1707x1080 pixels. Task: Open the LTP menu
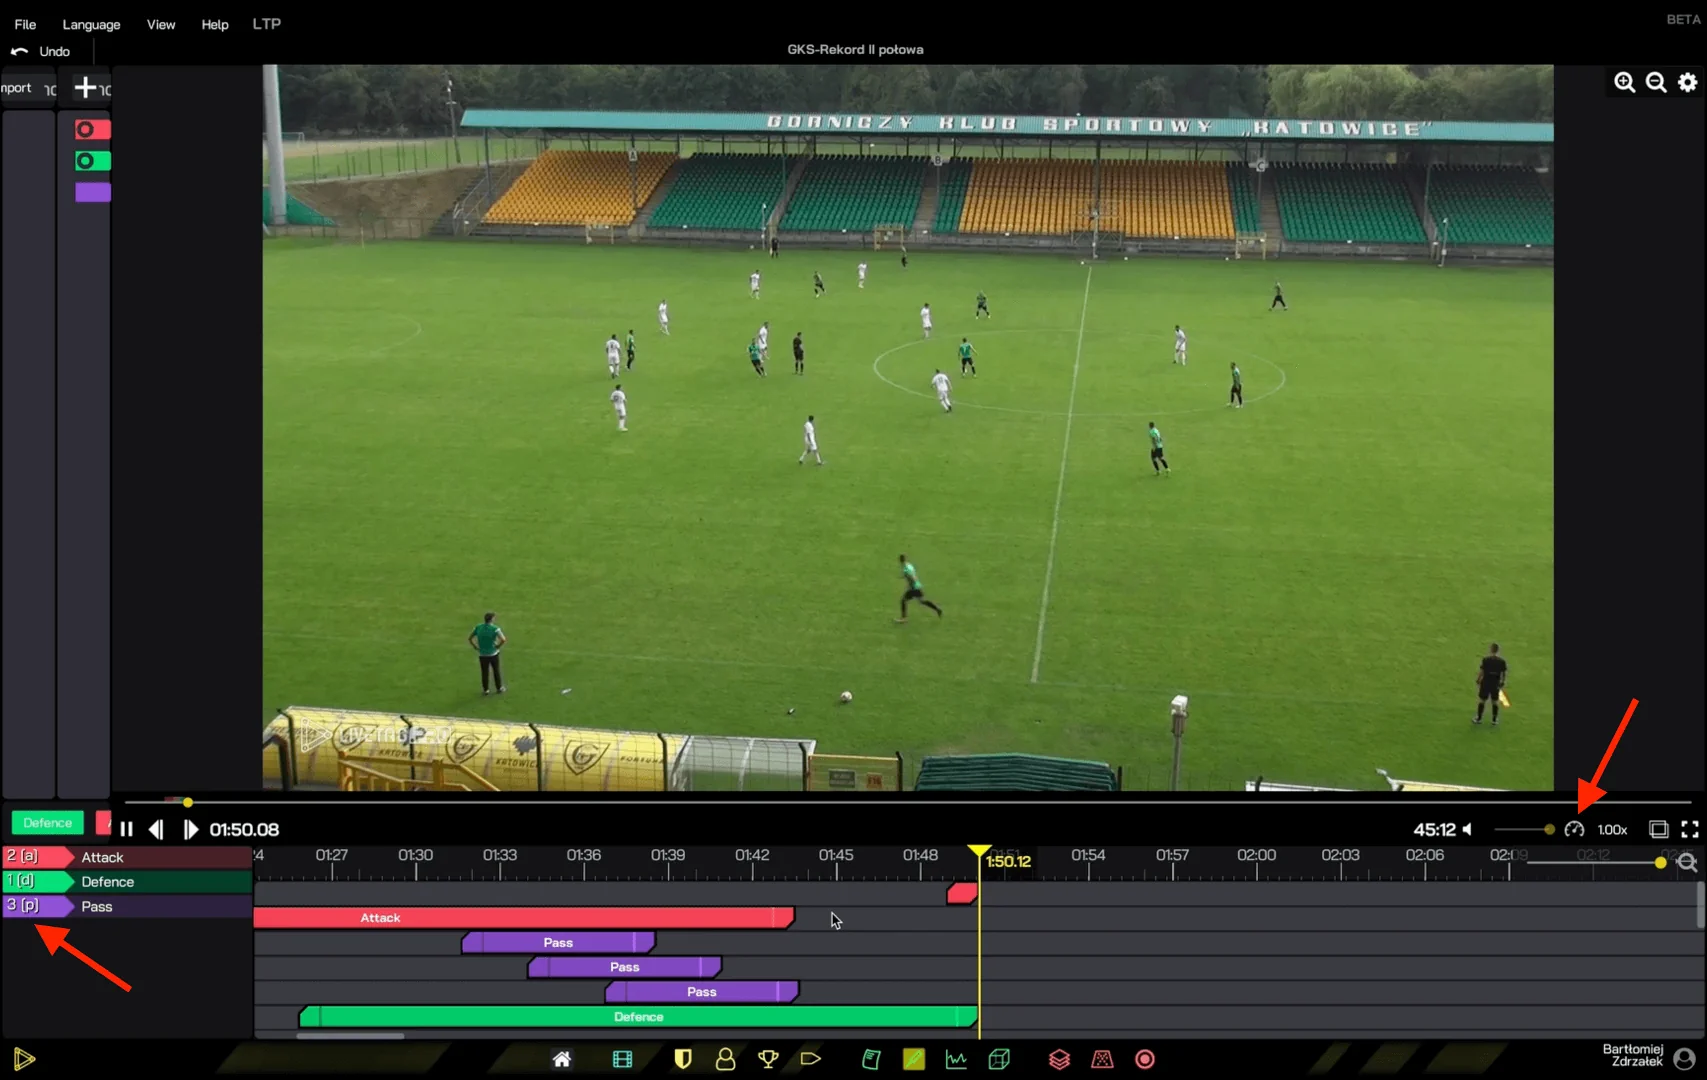pos(266,24)
